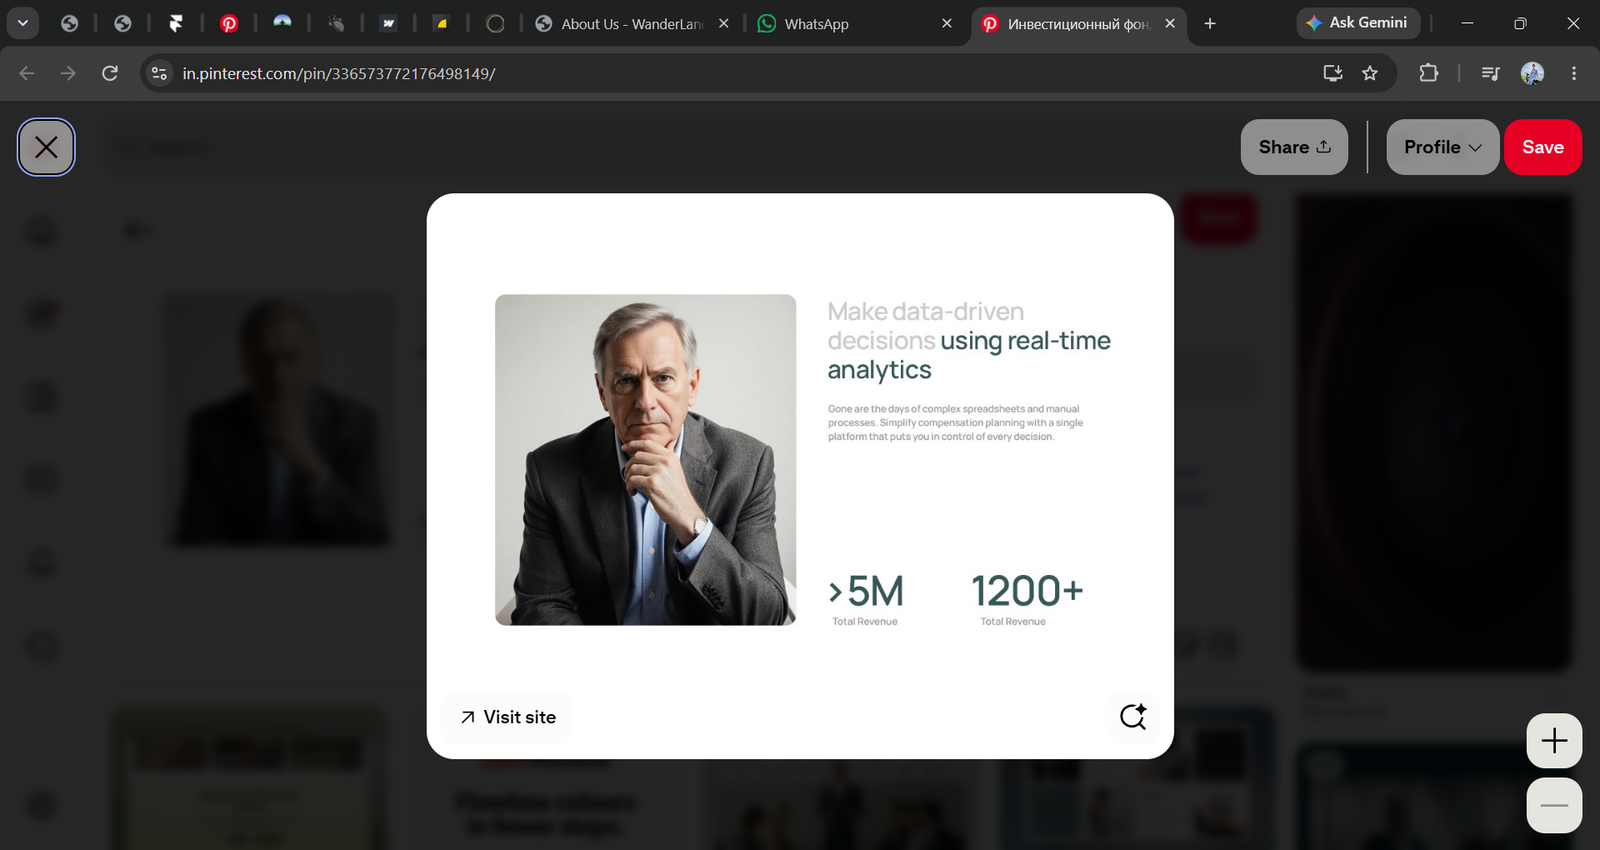The height and width of the screenshot is (850, 1600).
Task: Close the pin closeup view
Action: pos(46,147)
